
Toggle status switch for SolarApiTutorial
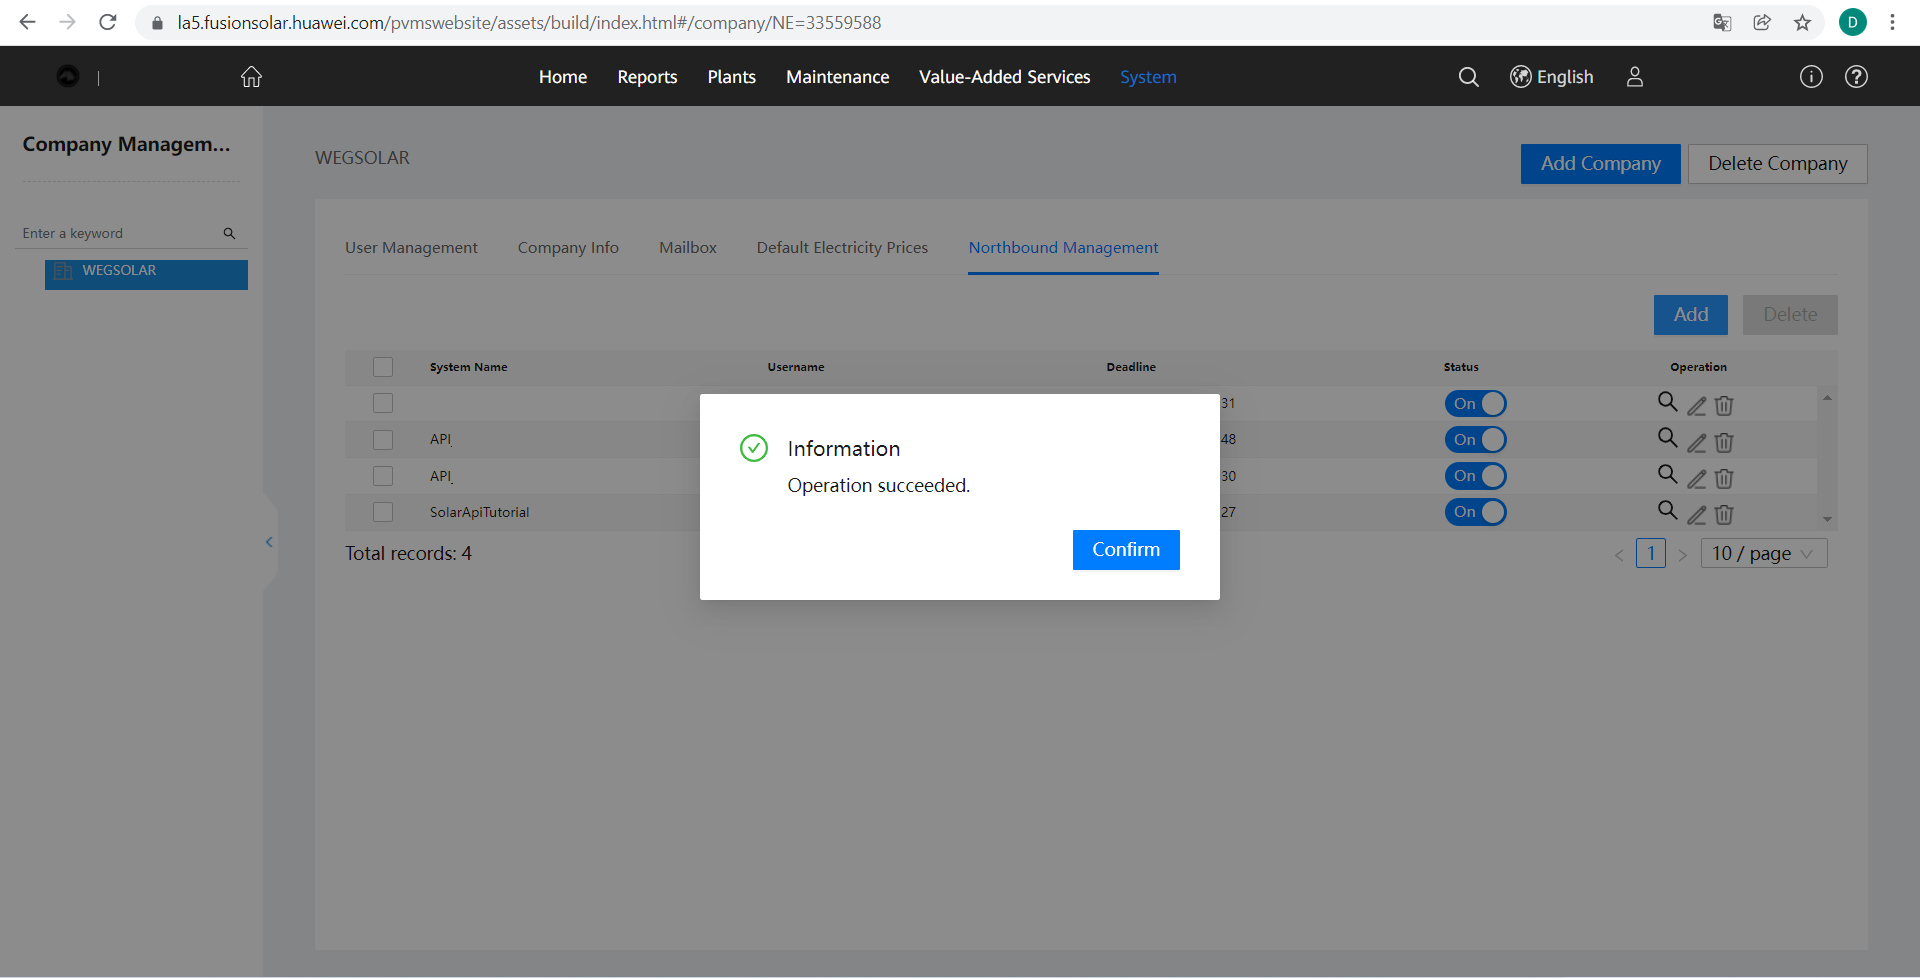click(x=1475, y=512)
